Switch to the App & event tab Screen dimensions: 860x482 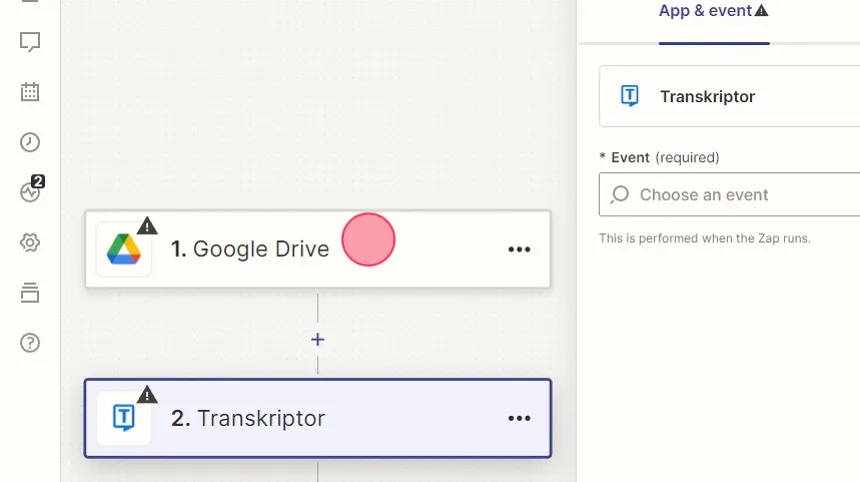tap(714, 11)
